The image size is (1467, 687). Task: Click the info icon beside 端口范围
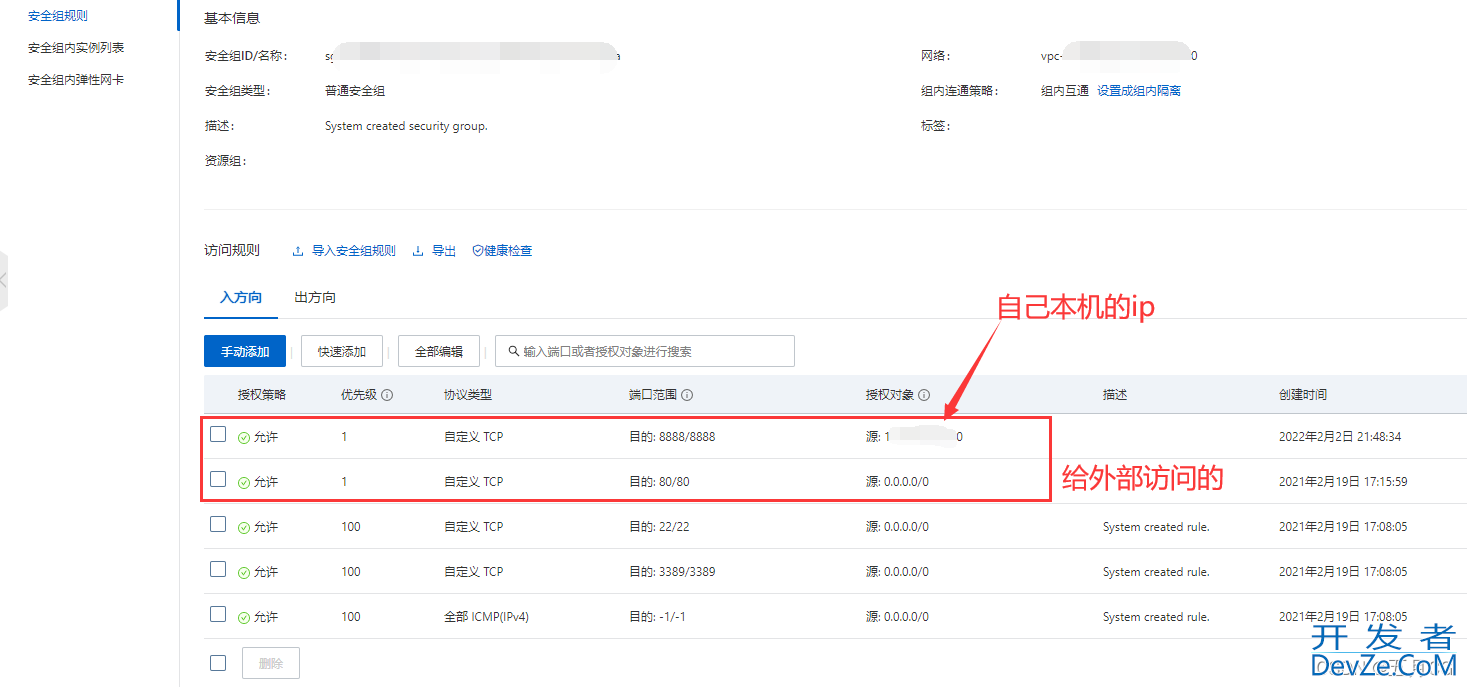[x=687, y=395]
